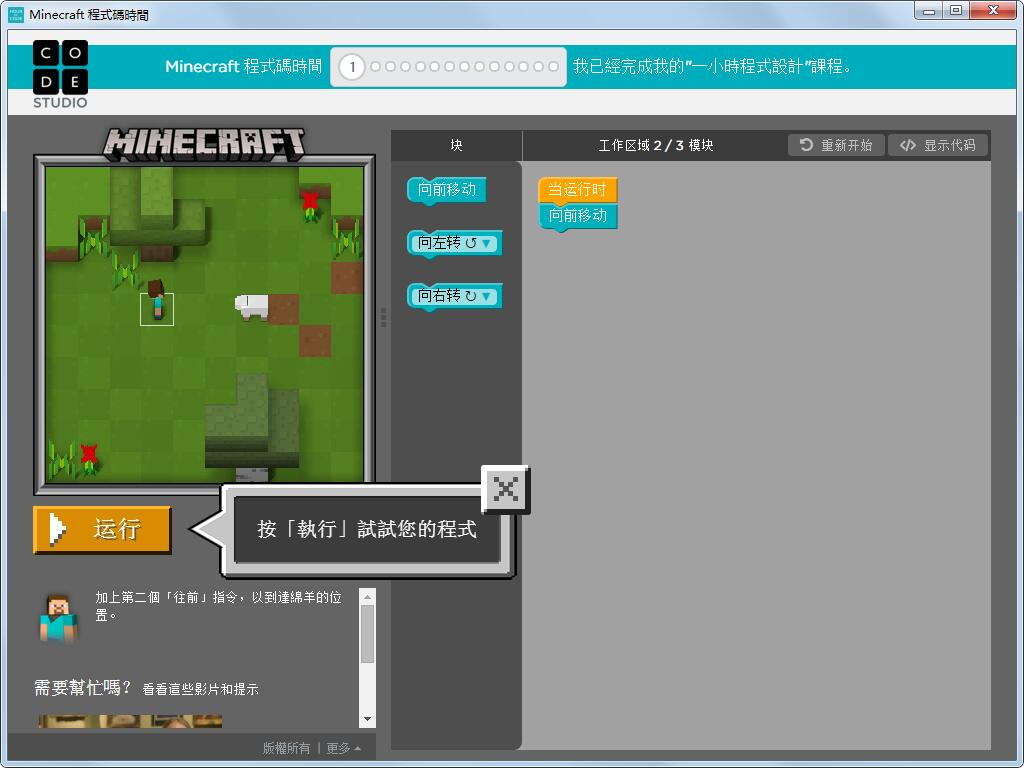
Task: Select the 当运行时 block in workspace
Action: (x=577, y=190)
